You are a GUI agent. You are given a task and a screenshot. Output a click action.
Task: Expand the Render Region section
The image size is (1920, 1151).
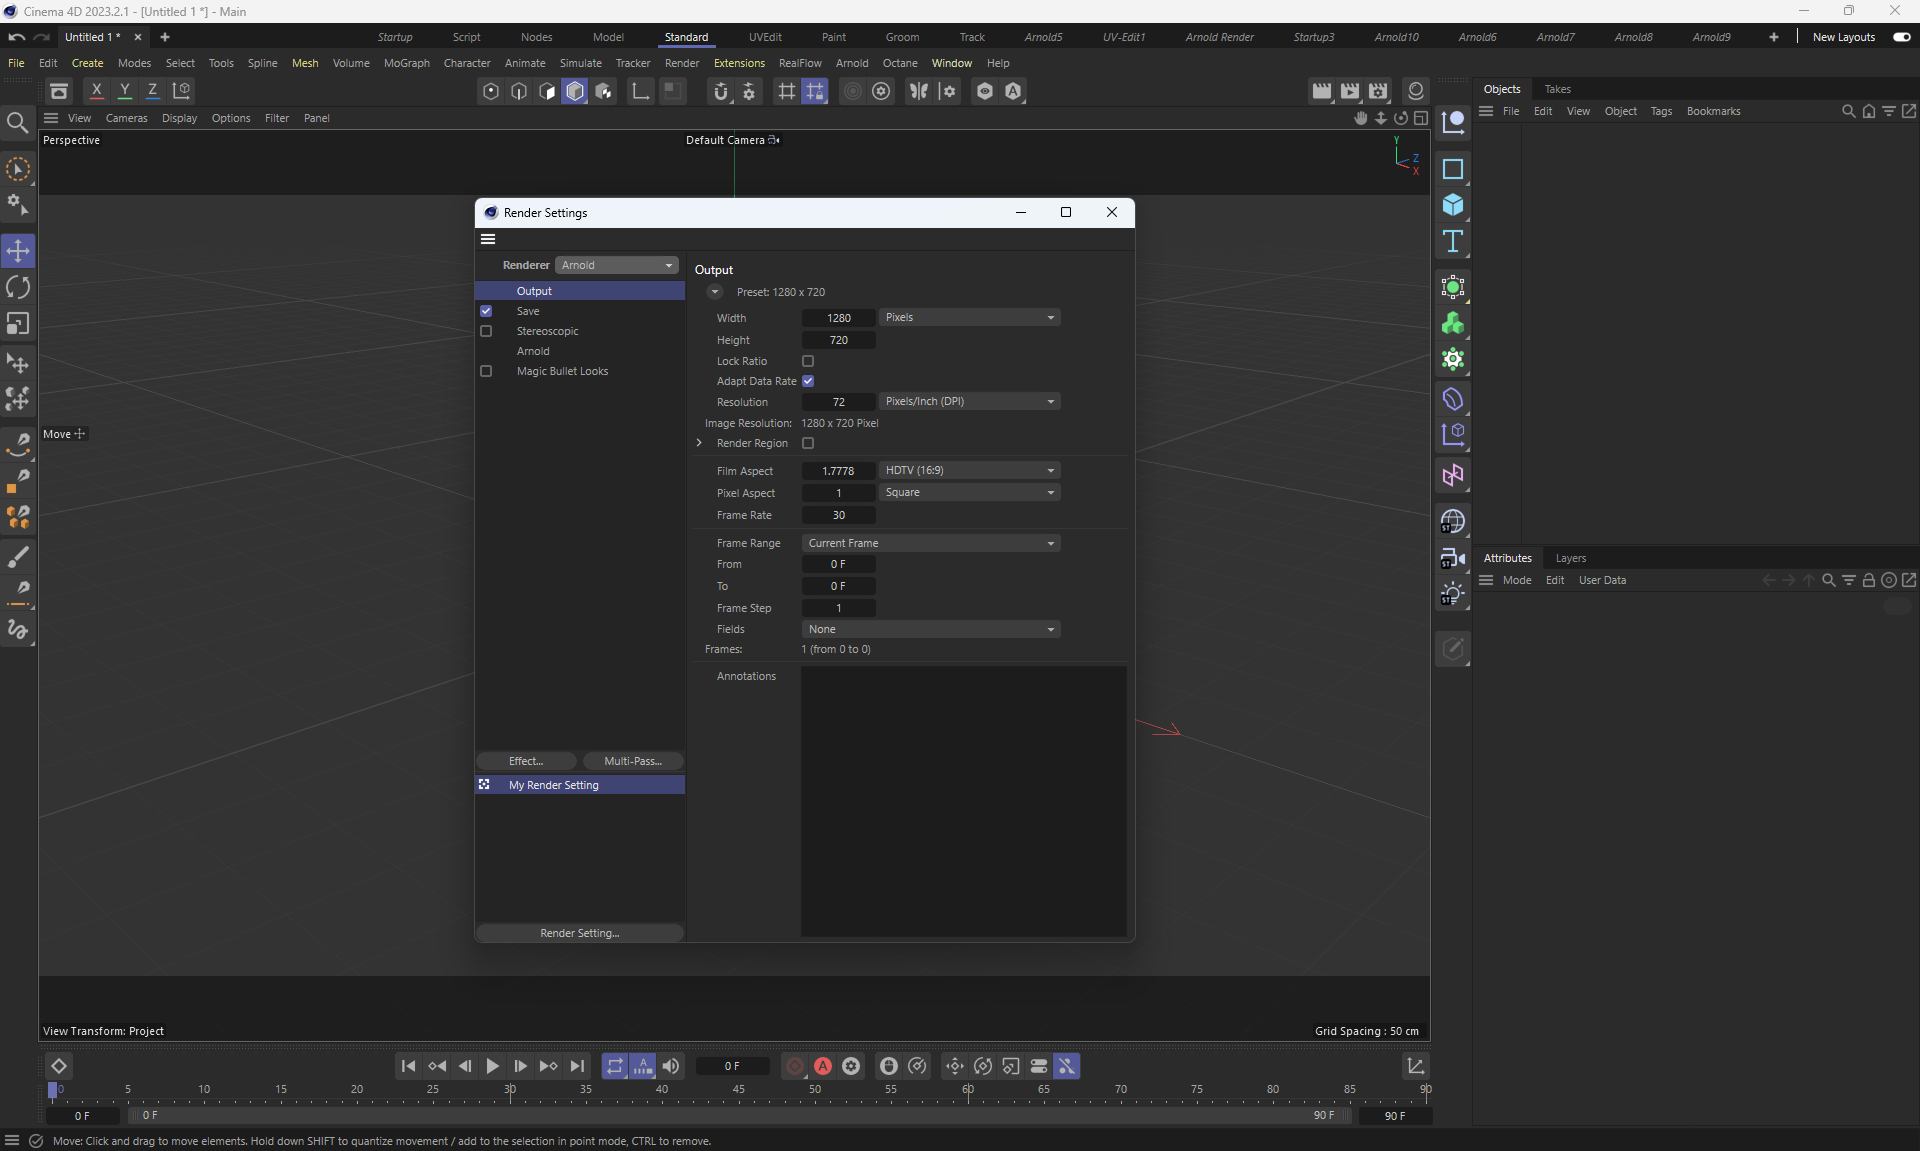point(699,443)
